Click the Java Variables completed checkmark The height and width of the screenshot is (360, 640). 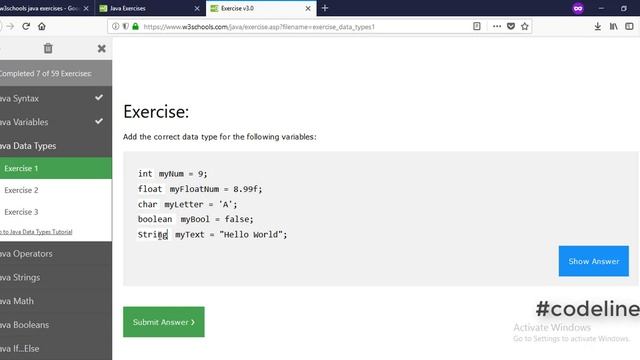coord(99,121)
